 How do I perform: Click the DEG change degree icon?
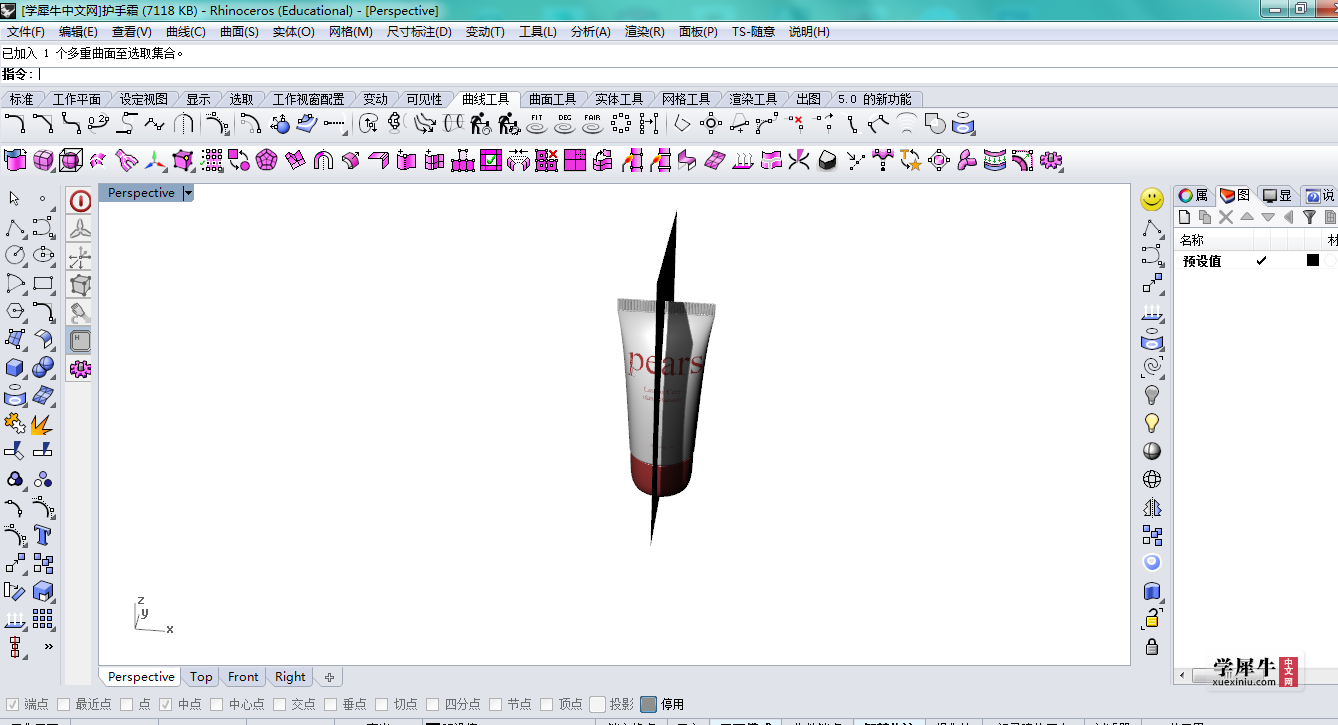click(565, 123)
